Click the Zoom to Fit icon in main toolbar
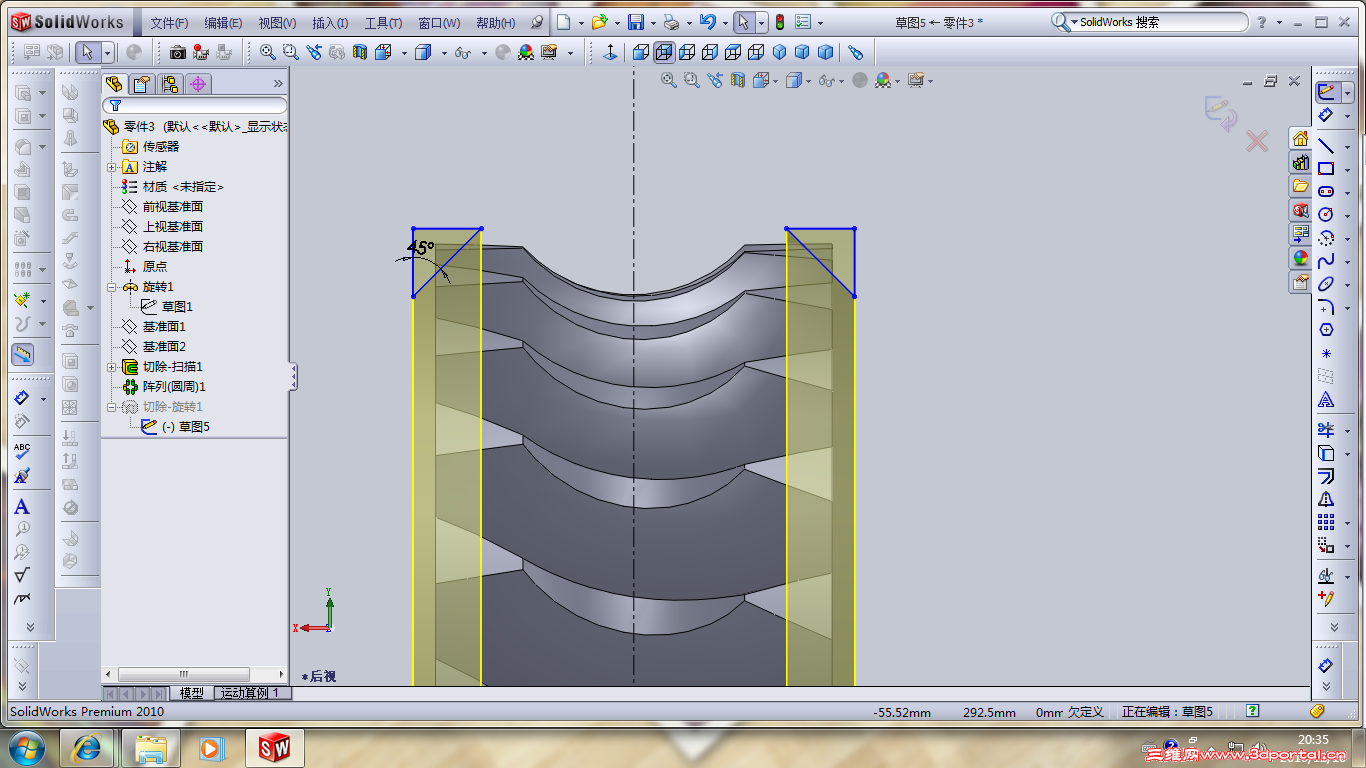Viewport: 1366px width, 768px height. point(267,52)
